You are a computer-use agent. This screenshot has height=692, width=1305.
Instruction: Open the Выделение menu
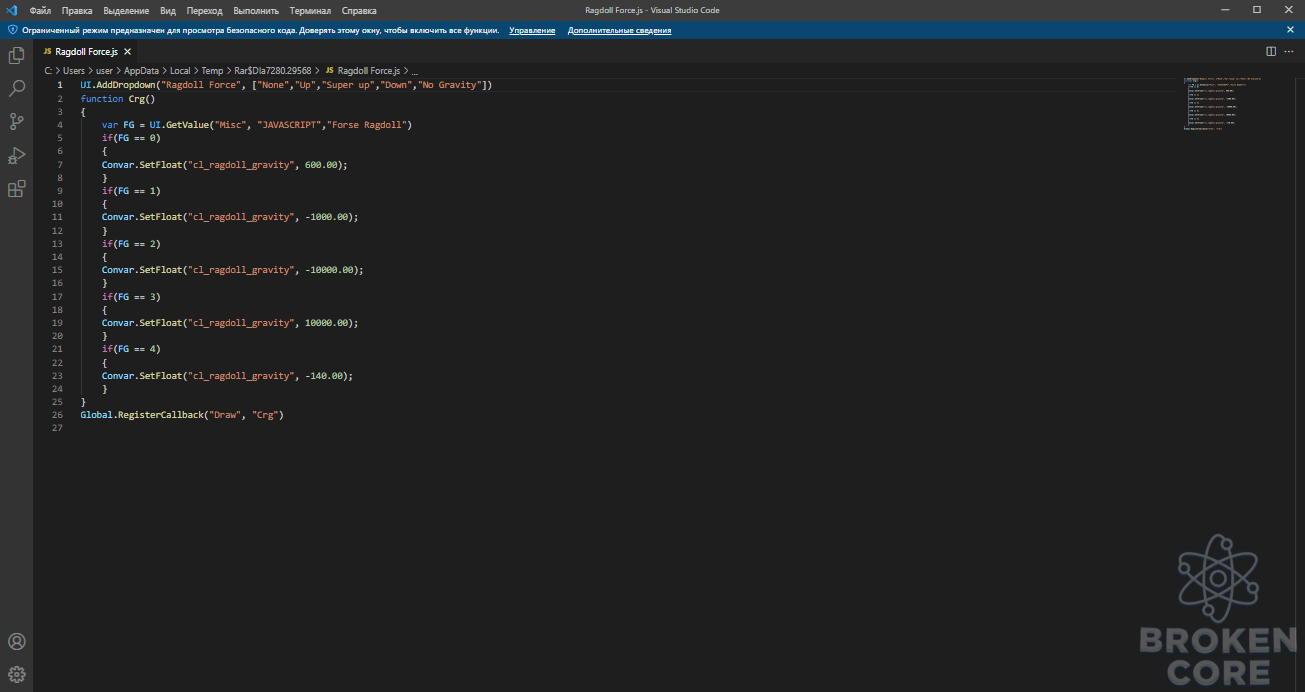(126, 10)
